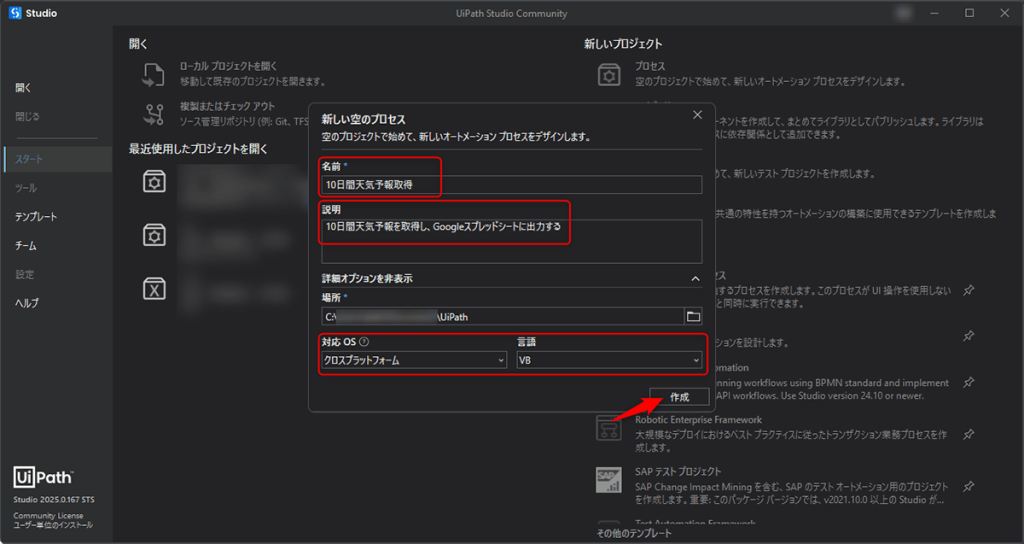Open SAP テスト プロジェクト template
The image size is (1024, 544).
click(678, 472)
